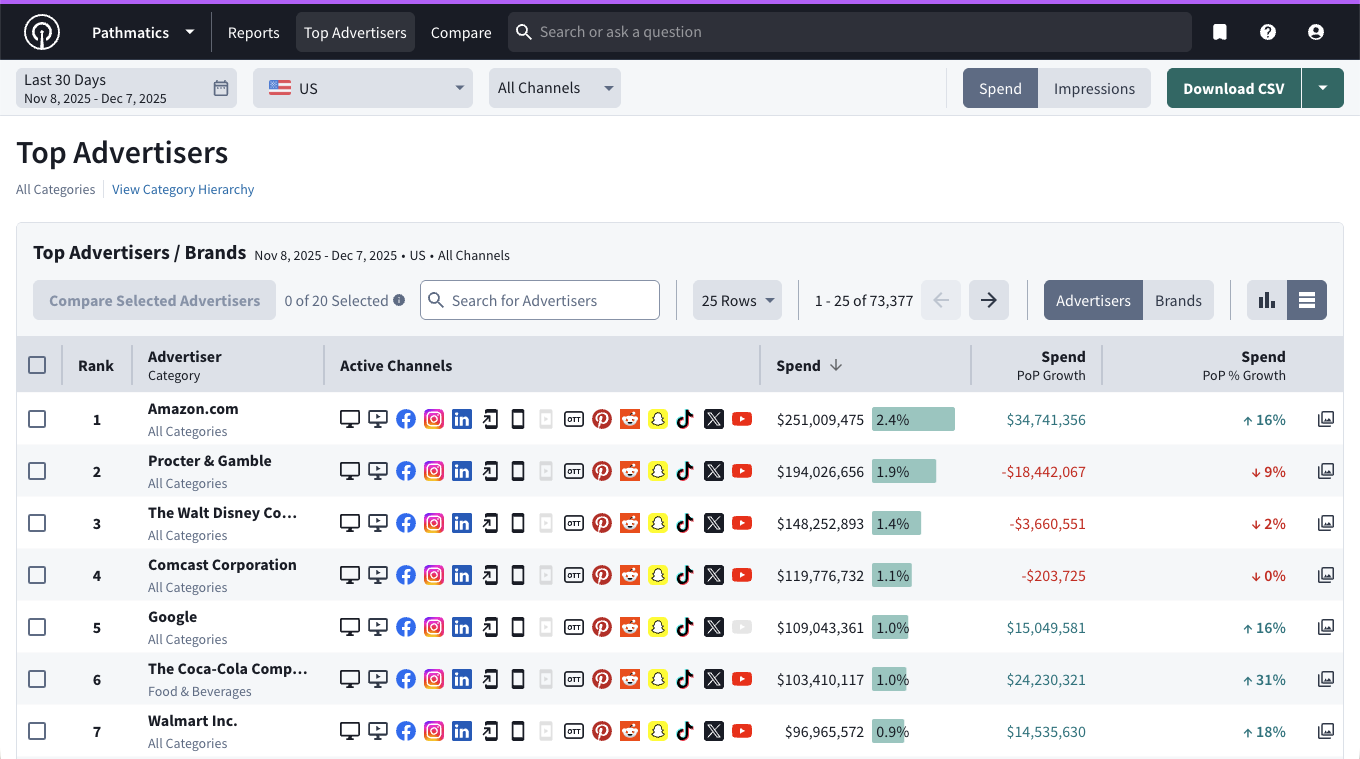
Task: Click the 1.9% spend share bar
Action: point(904,471)
